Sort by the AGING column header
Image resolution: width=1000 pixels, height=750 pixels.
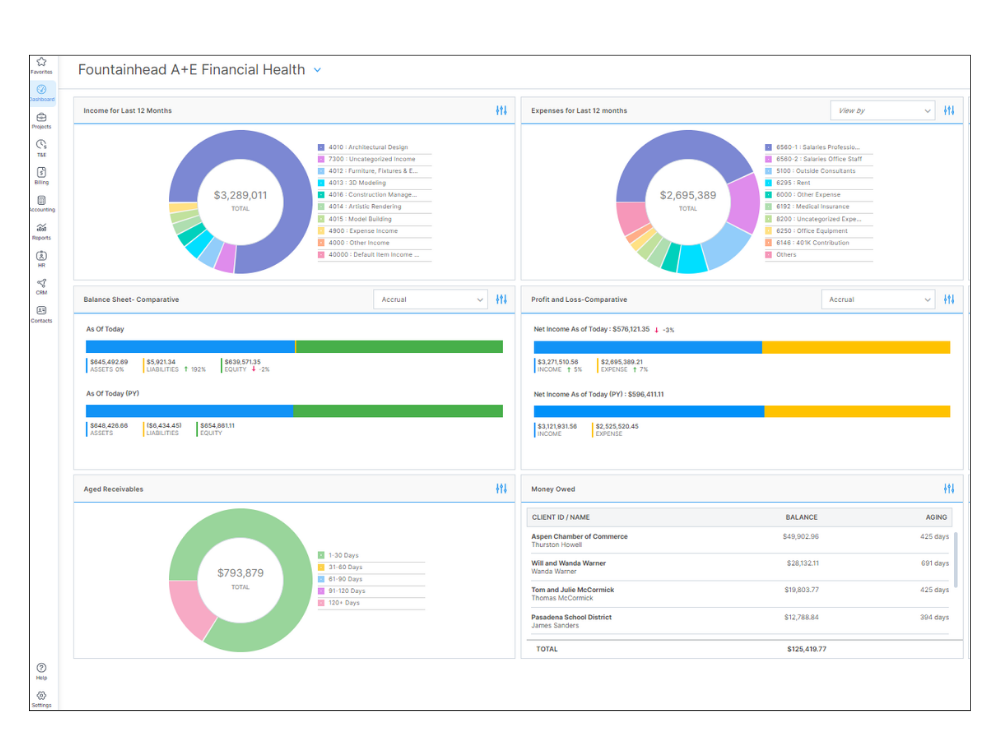pos(936,517)
